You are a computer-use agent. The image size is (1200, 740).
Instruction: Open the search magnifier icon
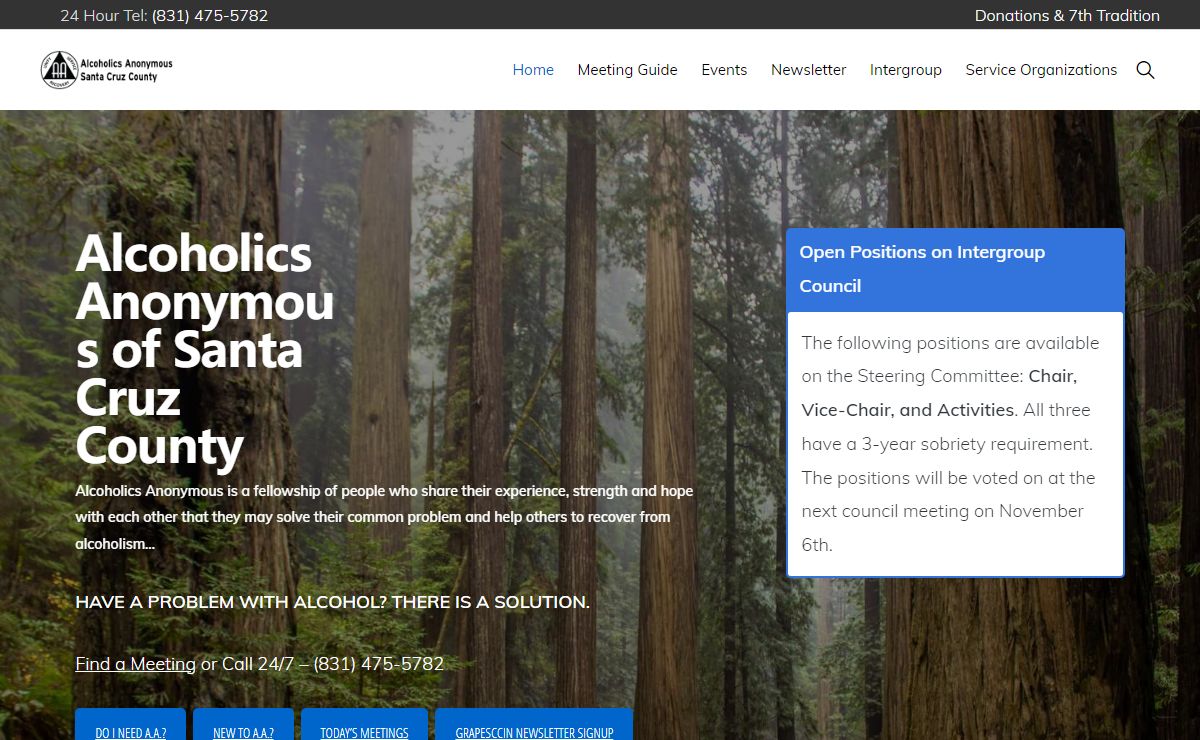(x=1145, y=70)
